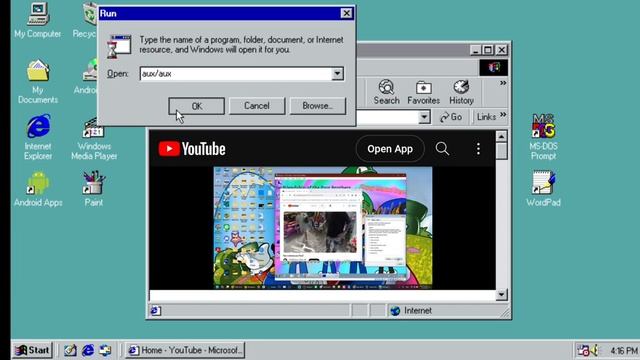This screenshot has width=640, height=360.
Task: Click the Go button in Internet Explorer
Action: (x=451, y=117)
